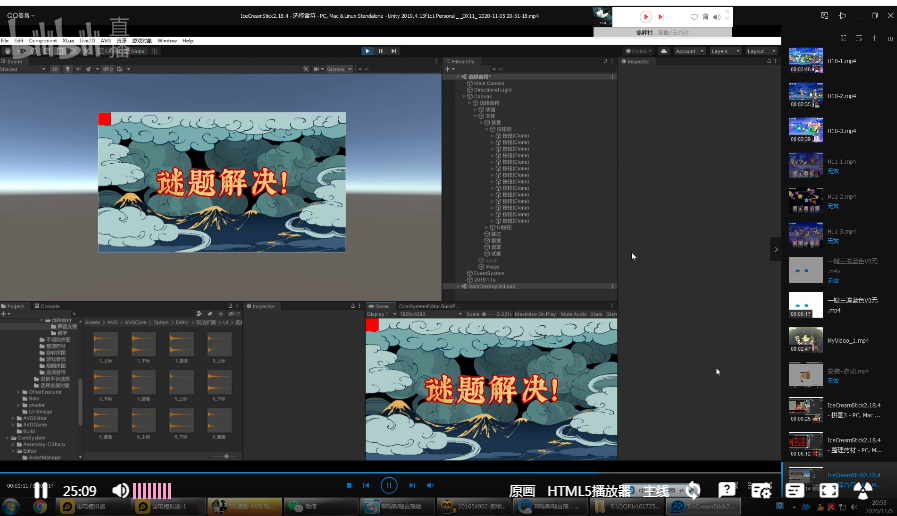Open the Game view resolution dropdown
897x516 pixels.
point(431,314)
